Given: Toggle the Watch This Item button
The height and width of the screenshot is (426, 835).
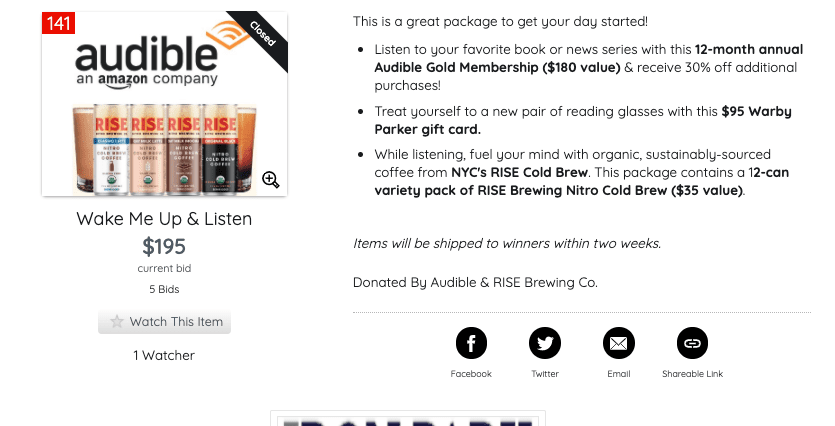Looking at the screenshot, I should coord(164,322).
